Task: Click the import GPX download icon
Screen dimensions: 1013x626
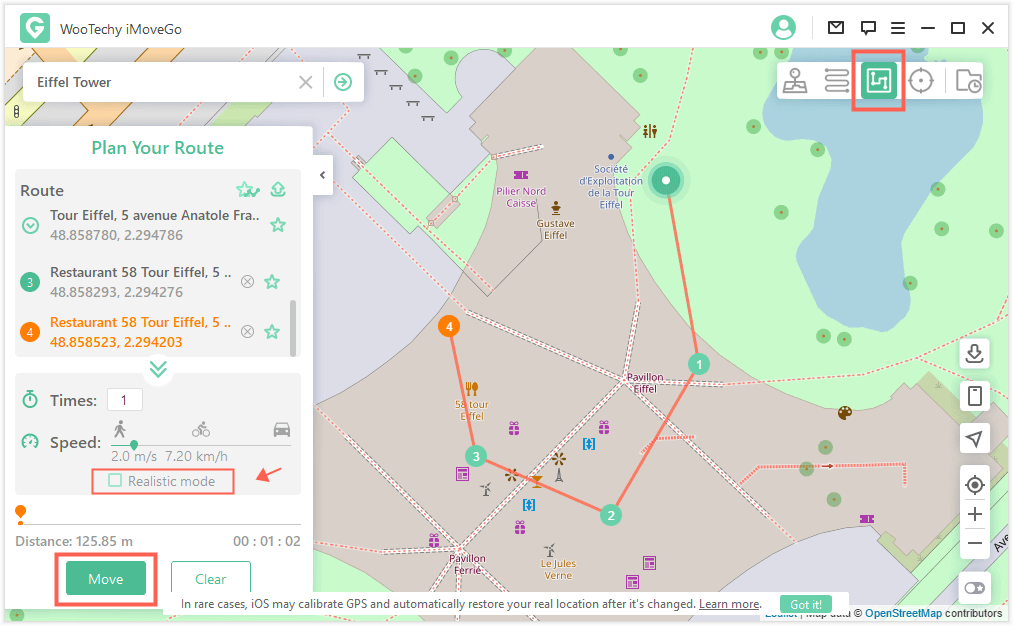Action: pos(974,353)
